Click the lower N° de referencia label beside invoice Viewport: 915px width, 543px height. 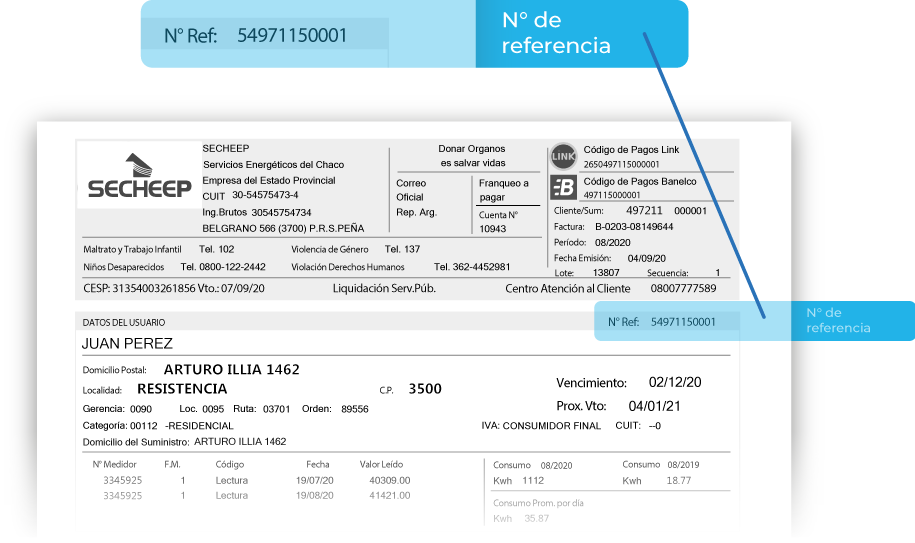pyautogui.click(x=838, y=320)
